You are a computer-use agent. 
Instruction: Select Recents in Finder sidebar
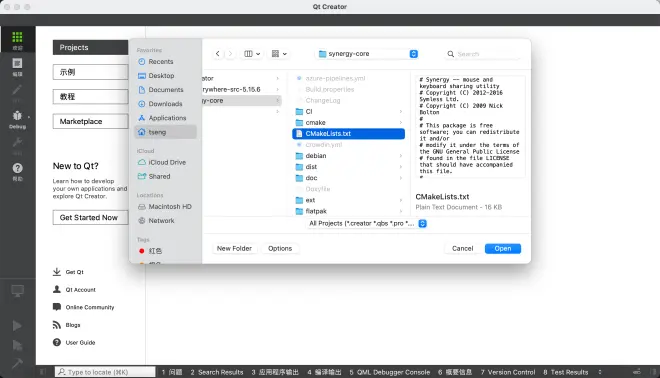[165, 61]
